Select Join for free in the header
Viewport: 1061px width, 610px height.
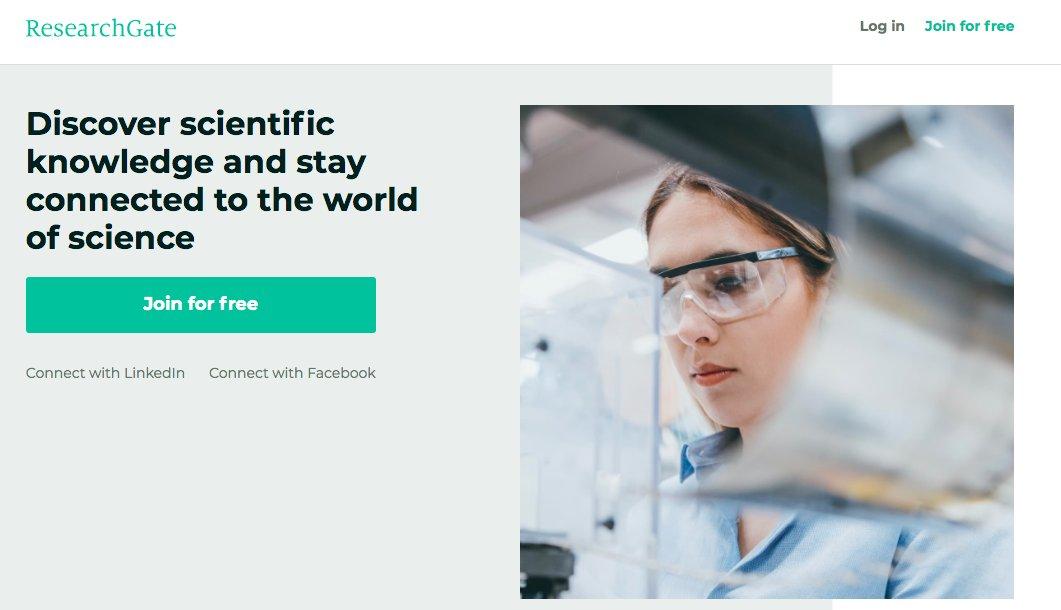pos(969,26)
